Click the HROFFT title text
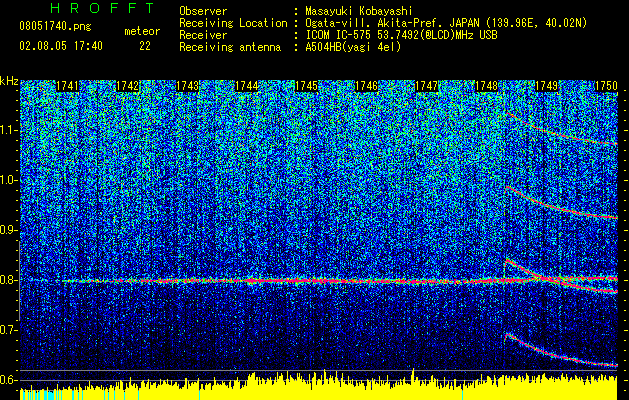 [102, 8]
